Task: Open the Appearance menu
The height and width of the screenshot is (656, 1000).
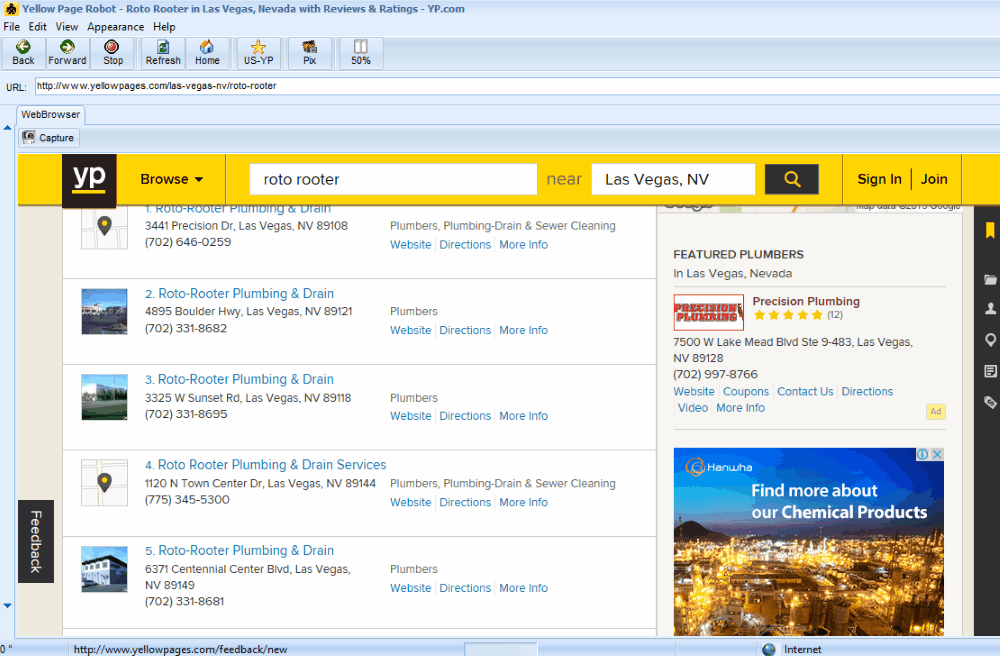Action: coord(115,27)
